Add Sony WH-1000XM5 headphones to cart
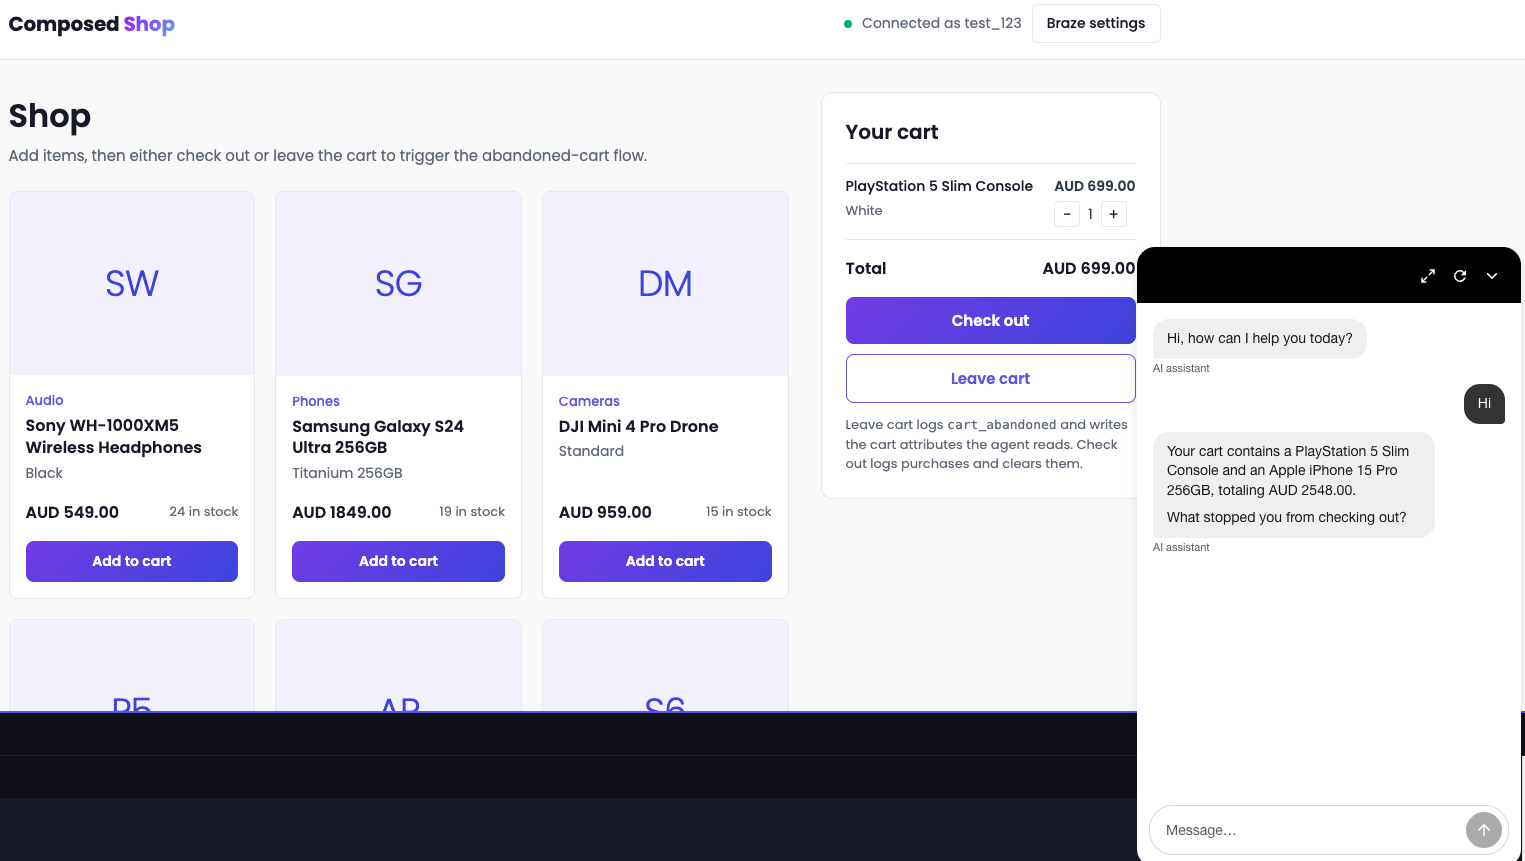Viewport: 1525px width, 861px height. (132, 561)
